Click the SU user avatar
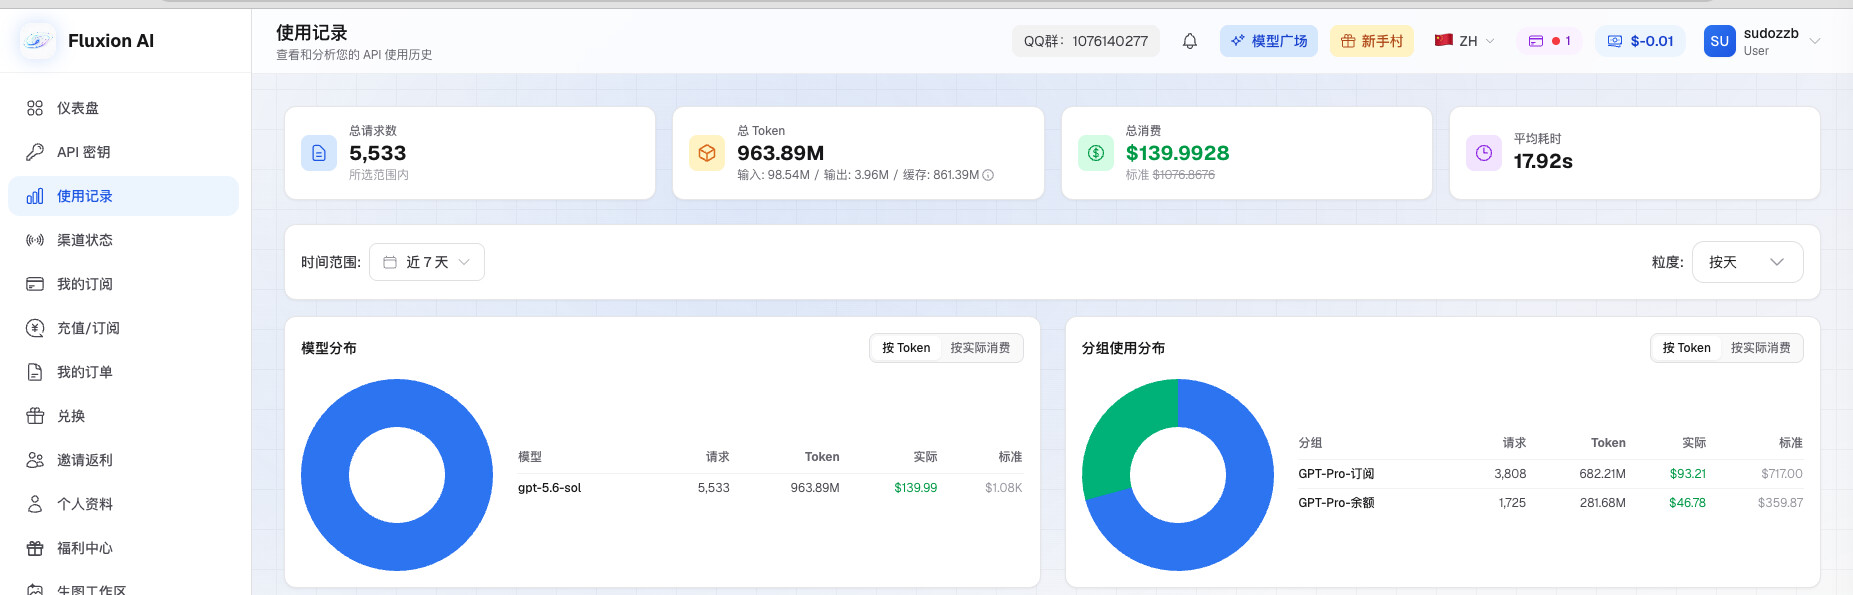 (1720, 41)
